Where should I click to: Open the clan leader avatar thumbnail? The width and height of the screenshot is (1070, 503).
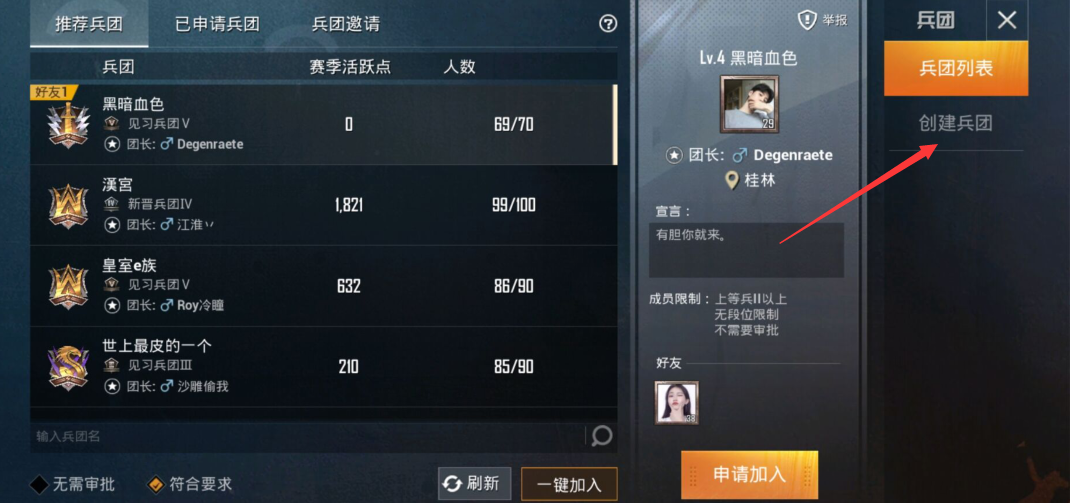[x=750, y=104]
